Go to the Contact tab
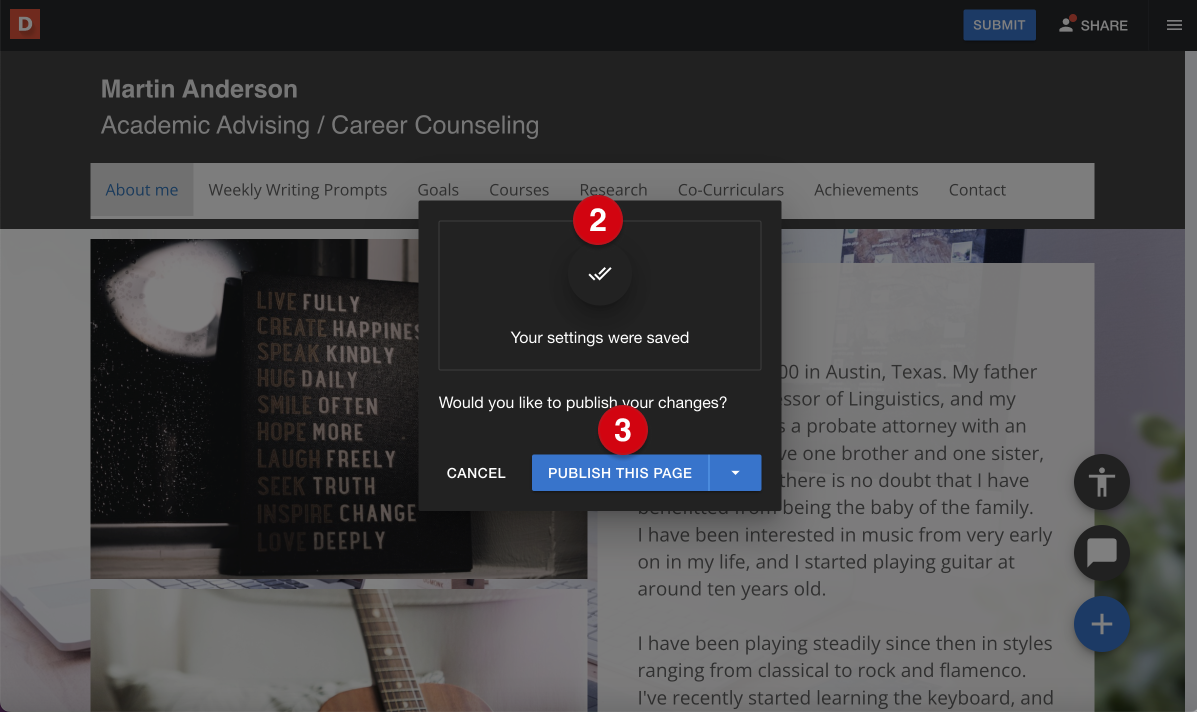This screenshot has height=712, width=1197. click(977, 190)
